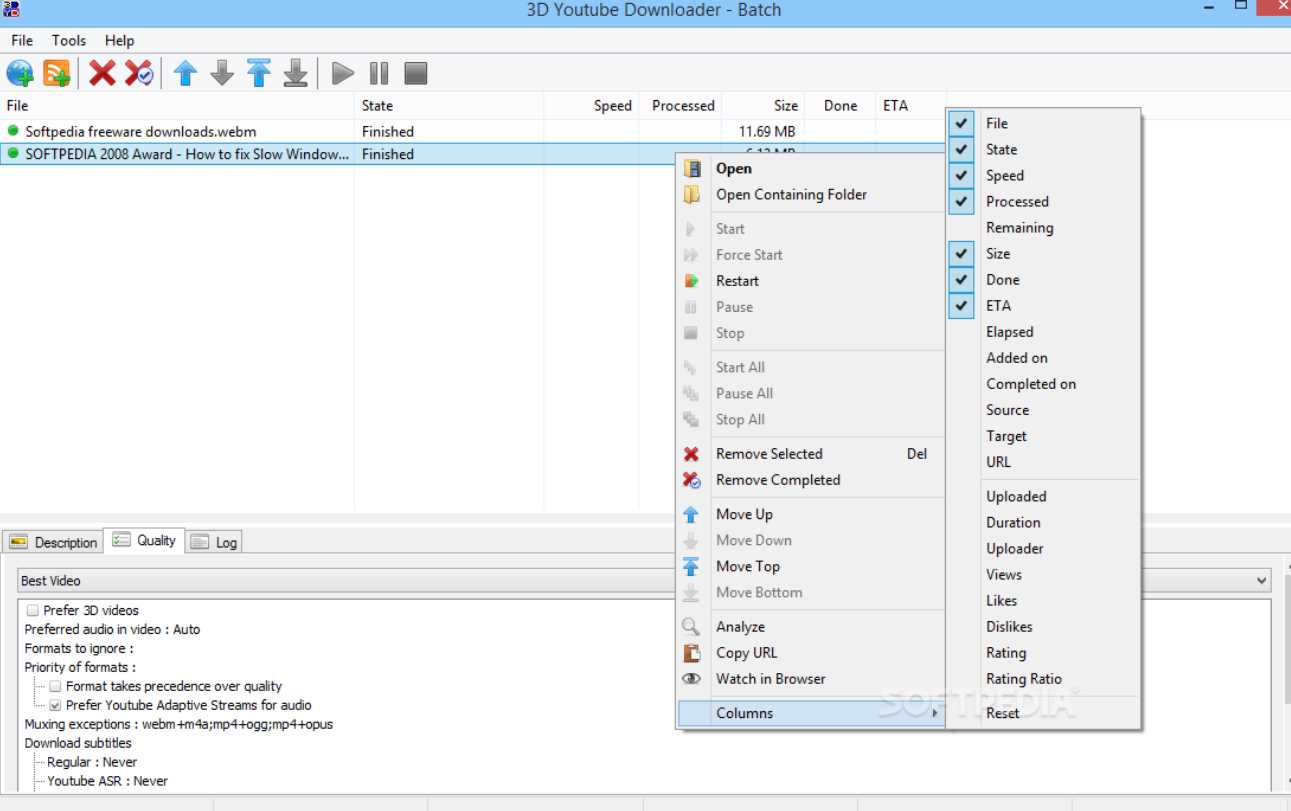
Task: Click eye icon beside Watch in Browser
Action: [691, 678]
